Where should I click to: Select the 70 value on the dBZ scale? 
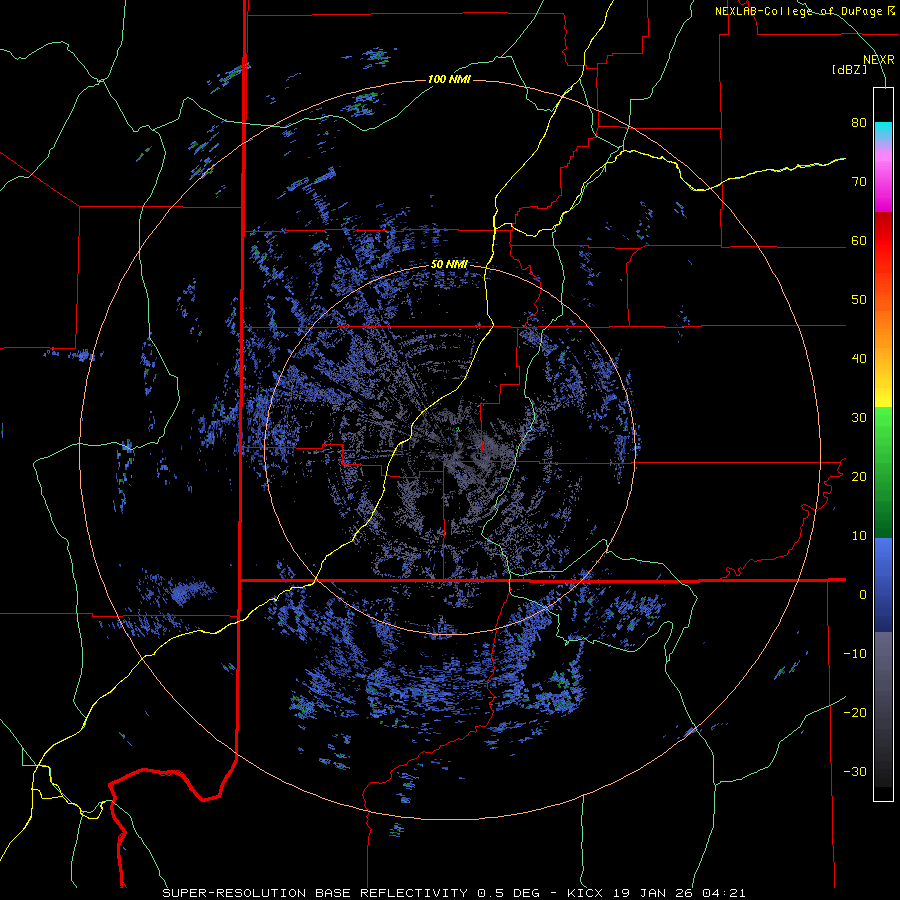click(x=859, y=182)
